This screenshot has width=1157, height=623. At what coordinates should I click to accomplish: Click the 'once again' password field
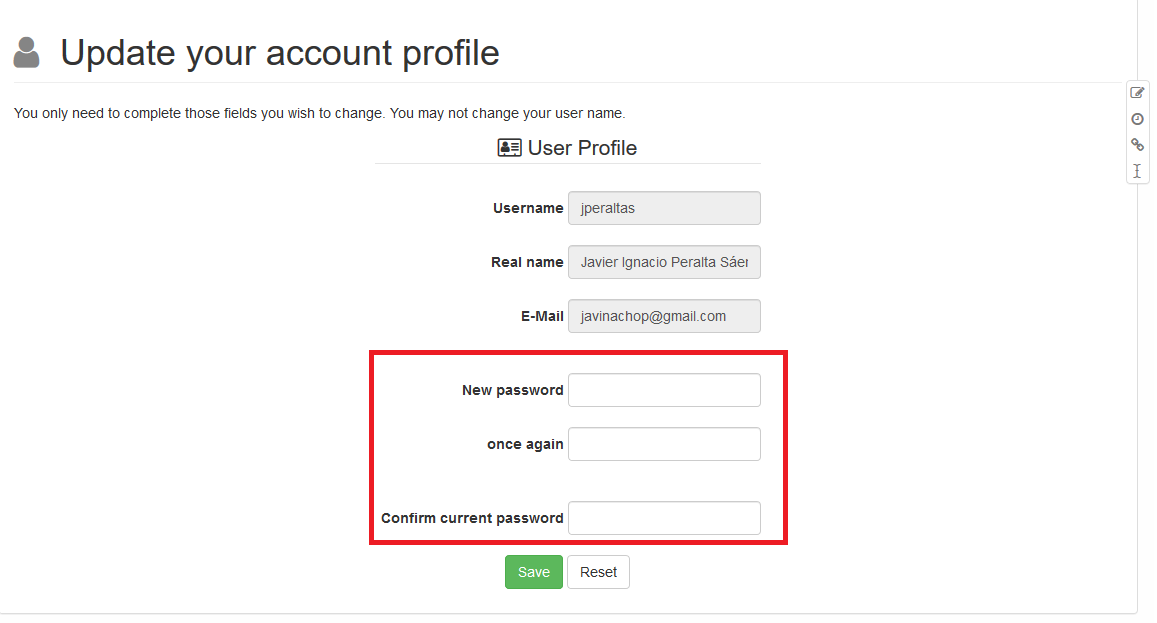tap(664, 444)
